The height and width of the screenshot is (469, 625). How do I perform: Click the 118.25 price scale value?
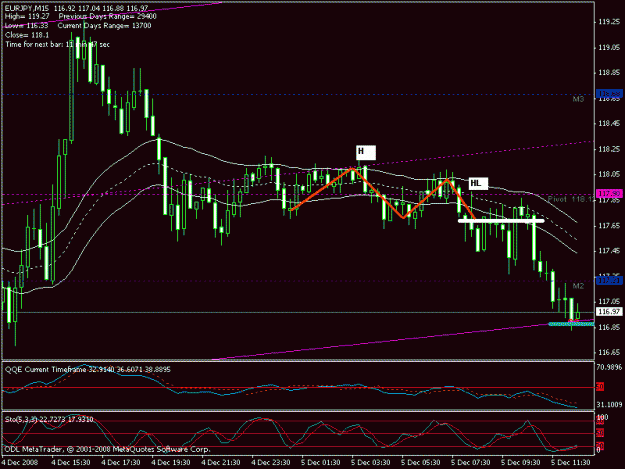coord(609,149)
